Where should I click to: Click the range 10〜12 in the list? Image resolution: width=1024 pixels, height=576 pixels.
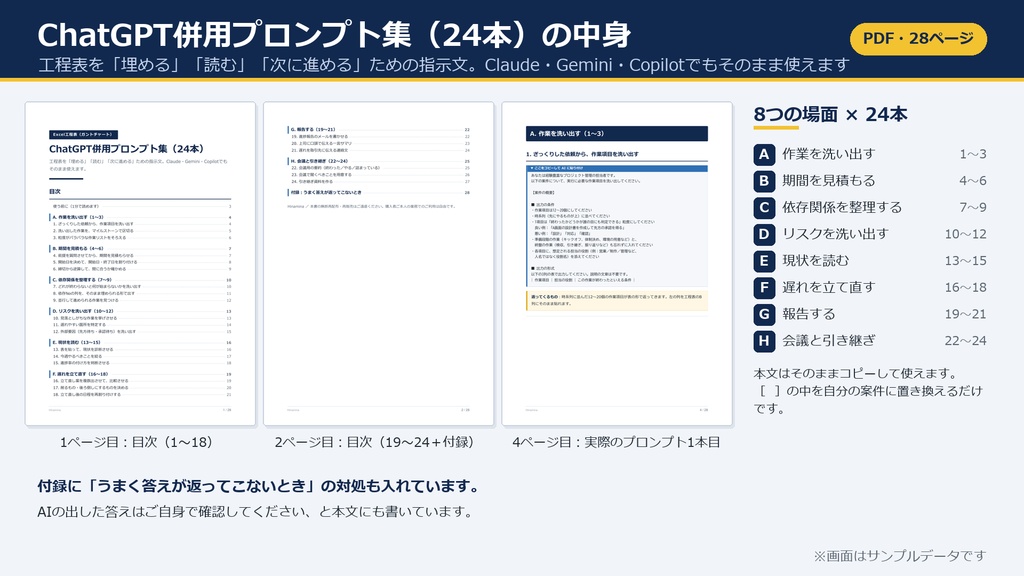click(965, 234)
